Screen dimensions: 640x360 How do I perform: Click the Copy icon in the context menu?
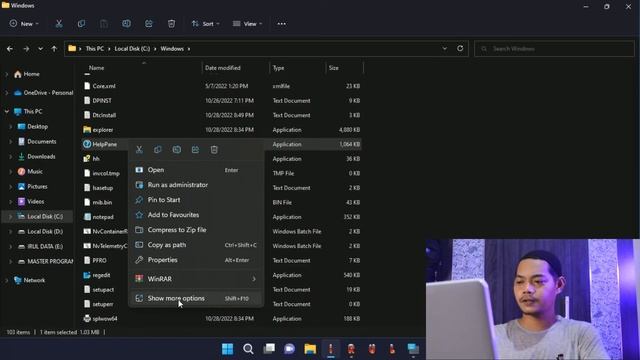coord(158,149)
